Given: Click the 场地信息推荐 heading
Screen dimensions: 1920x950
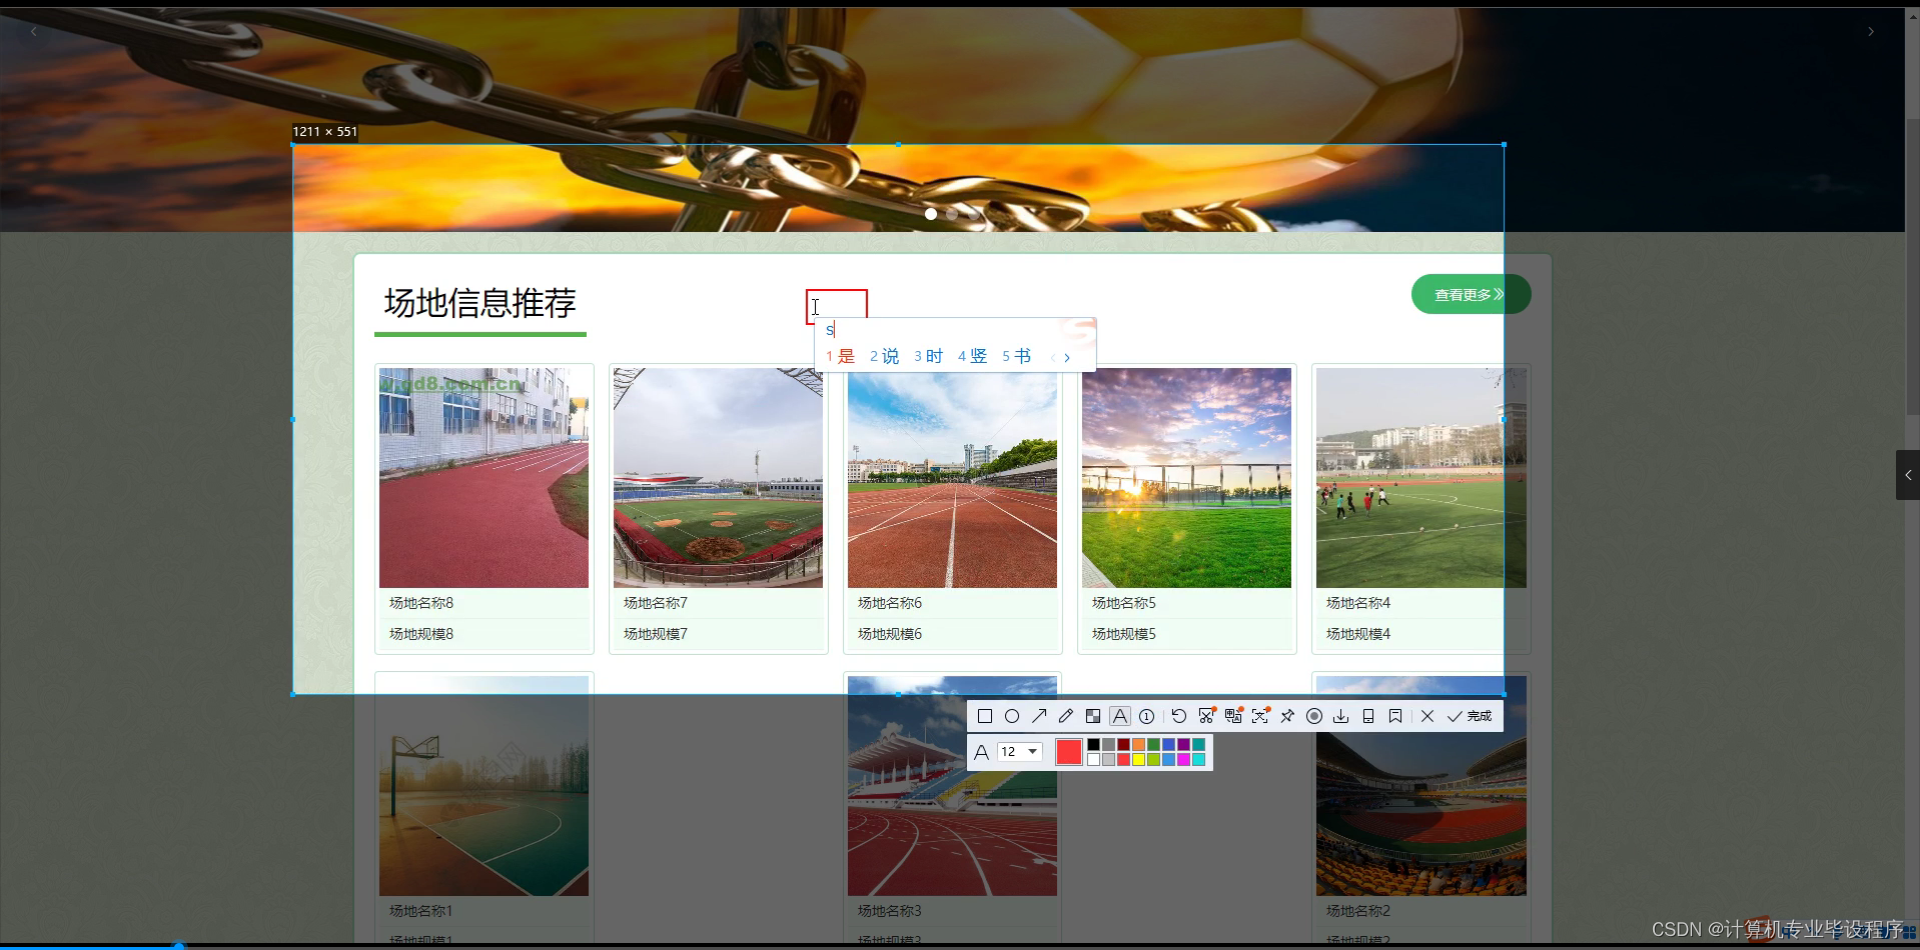Looking at the screenshot, I should coord(480,303).
